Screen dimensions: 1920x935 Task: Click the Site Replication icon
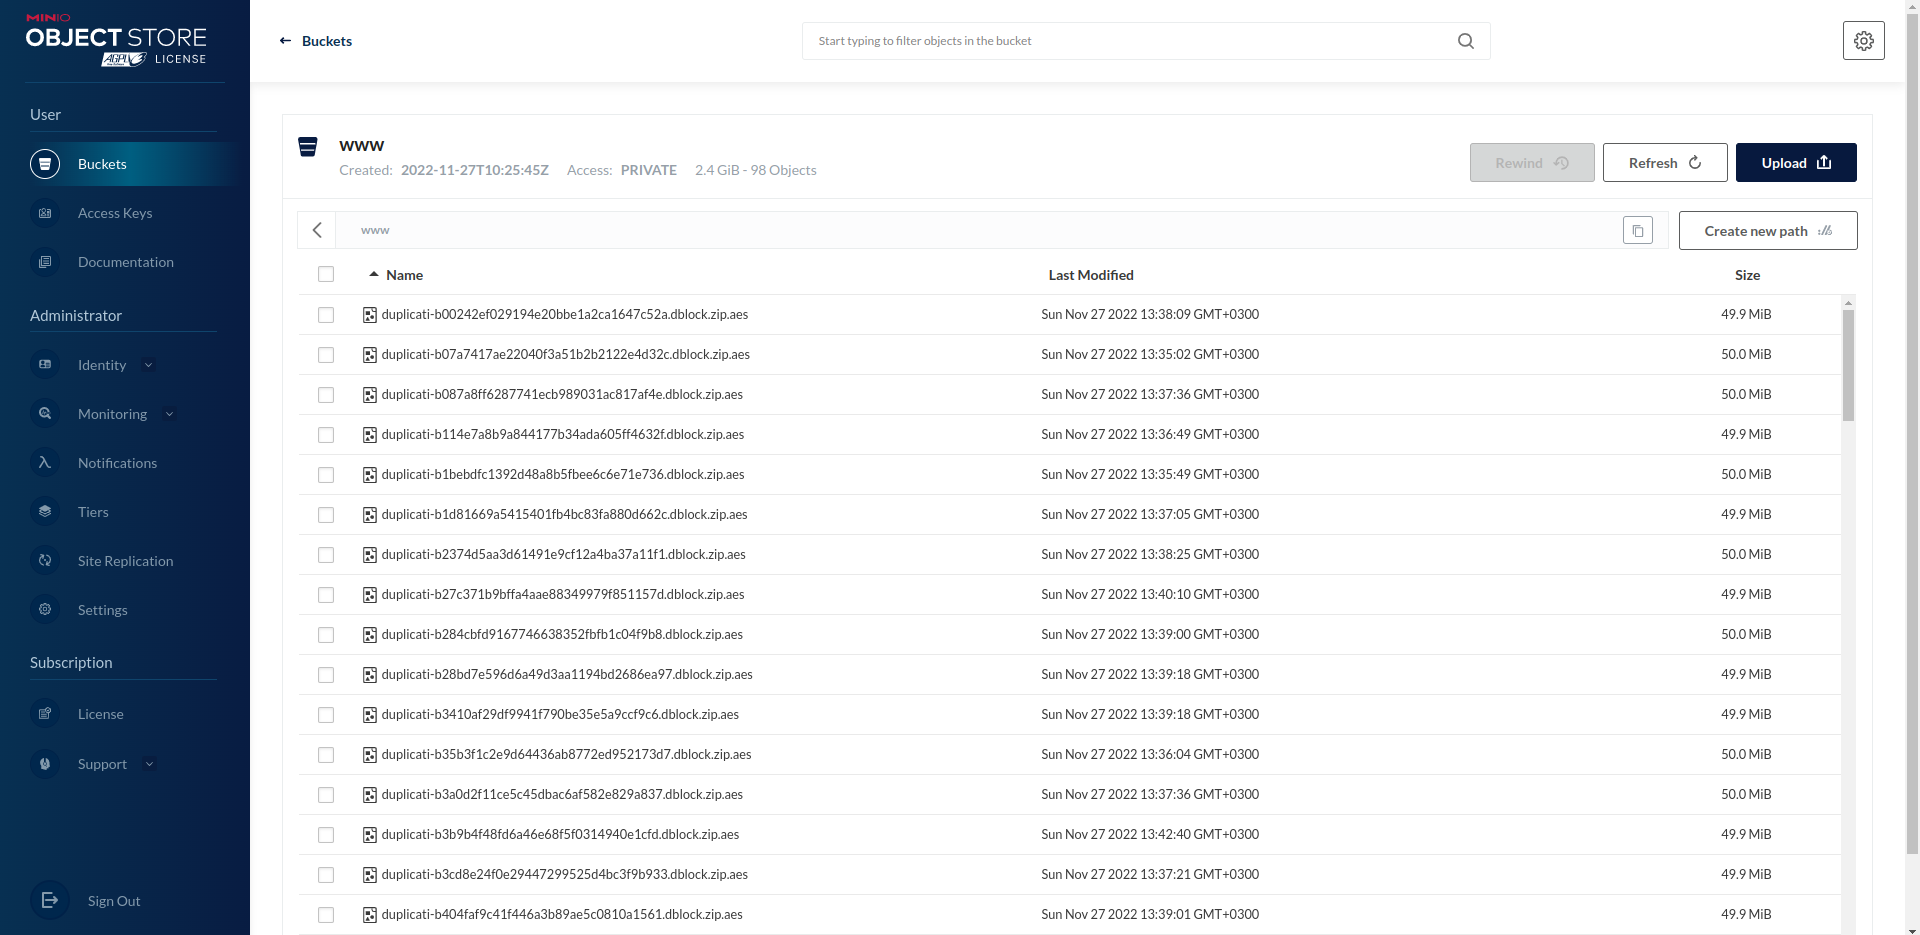tap(45, 561)
